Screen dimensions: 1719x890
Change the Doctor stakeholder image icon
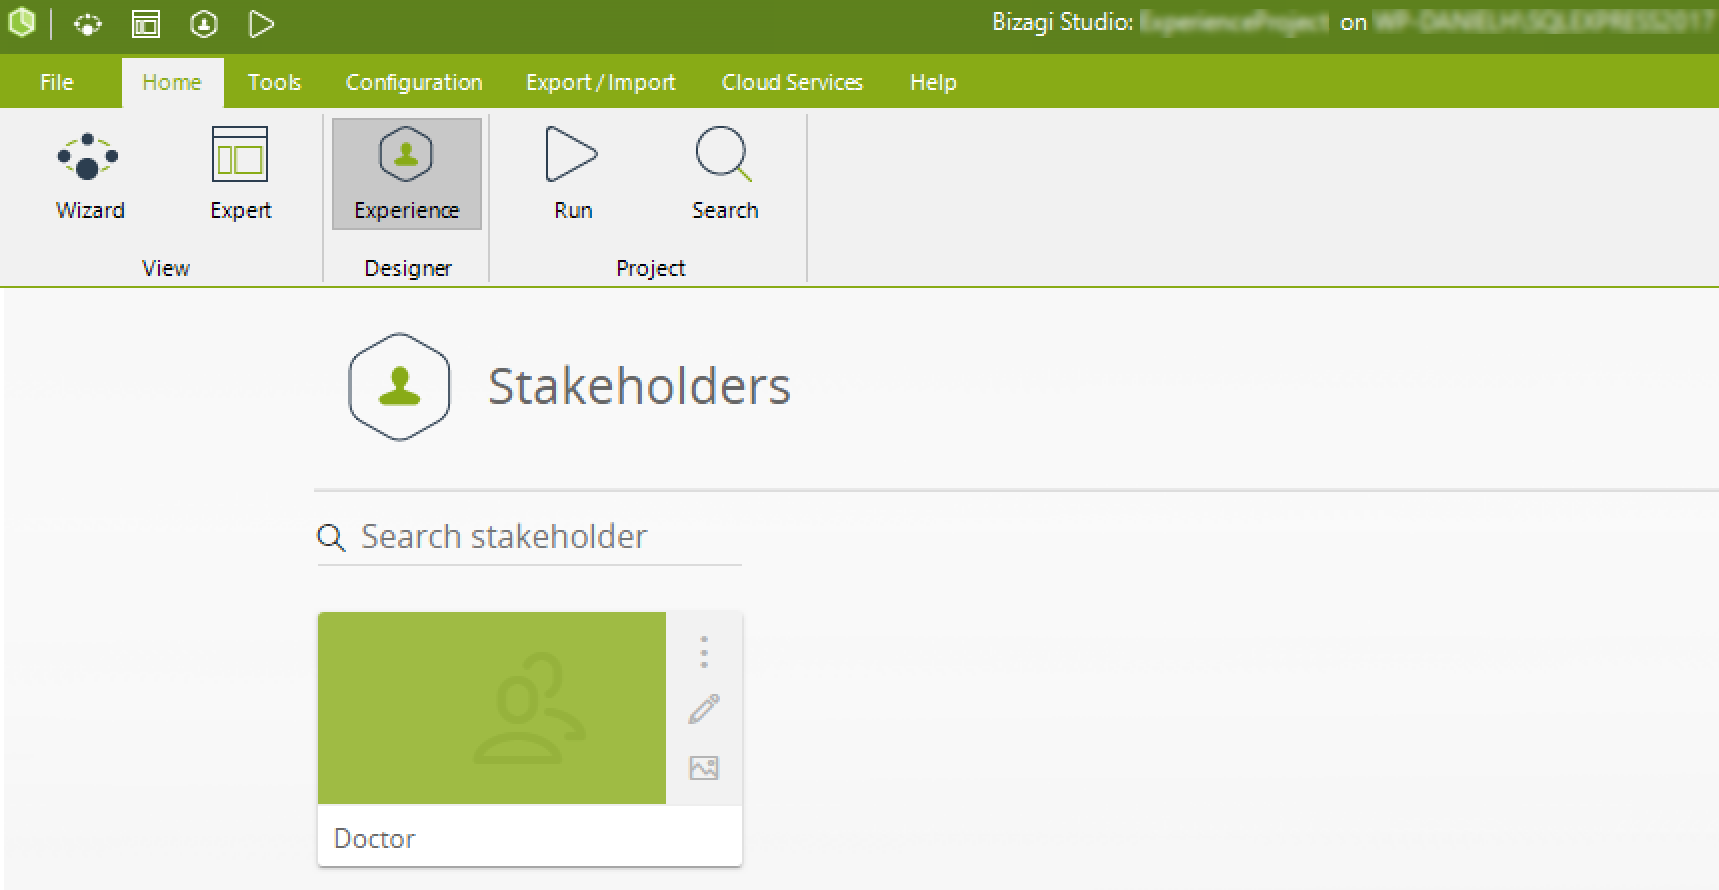point(704,768)
